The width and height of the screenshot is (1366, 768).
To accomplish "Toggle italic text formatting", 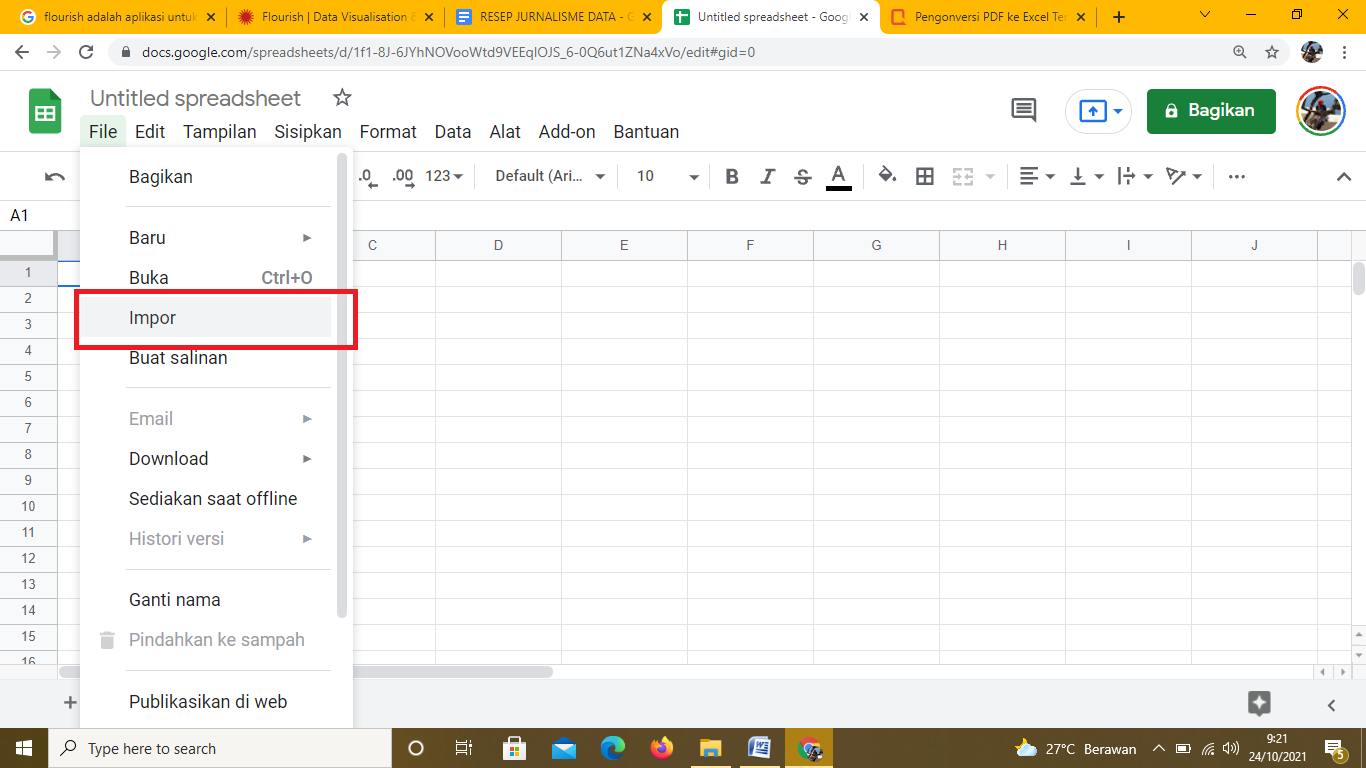I will click(767, 177).
